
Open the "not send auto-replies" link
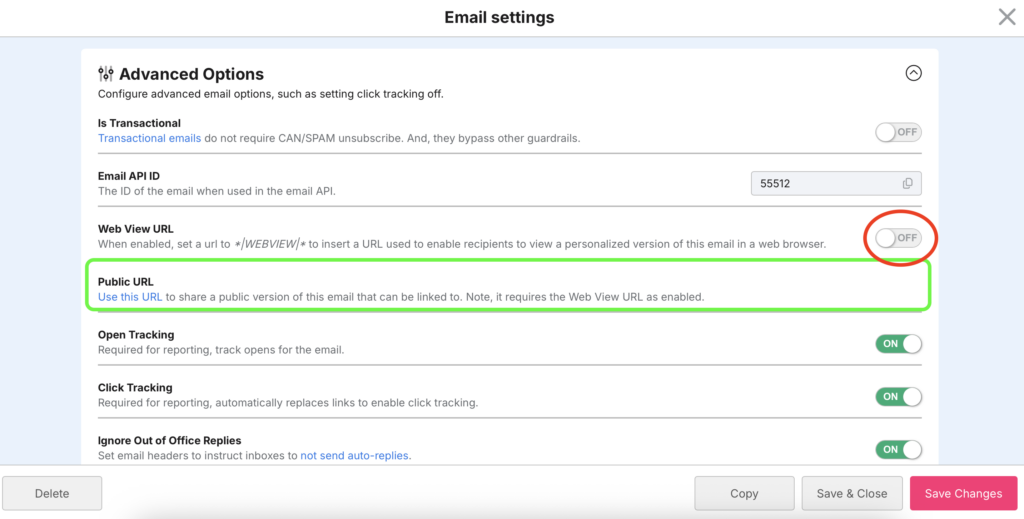(x=355, y=455)
